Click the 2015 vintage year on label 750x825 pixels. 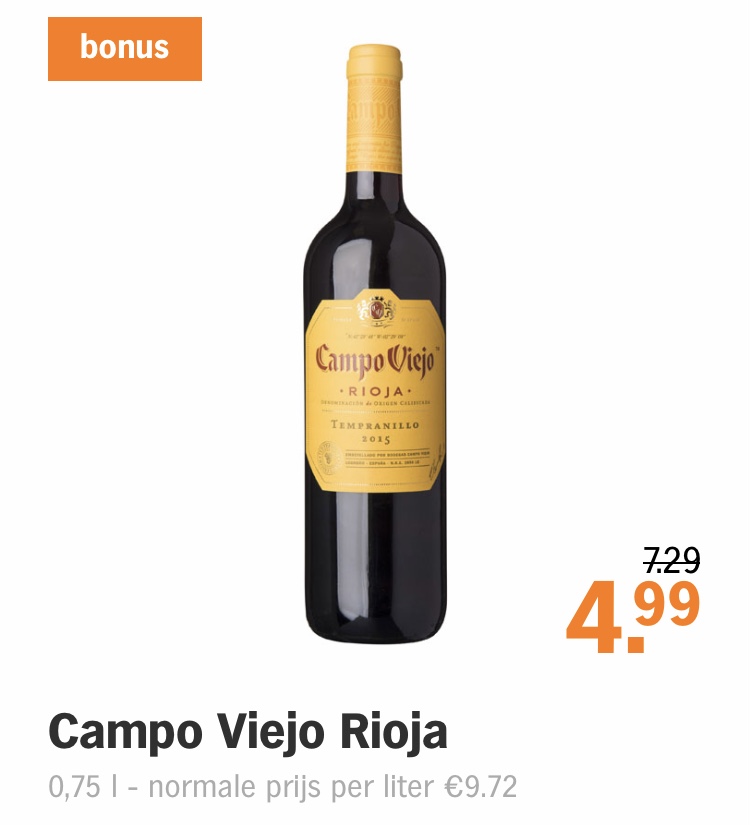375,439
